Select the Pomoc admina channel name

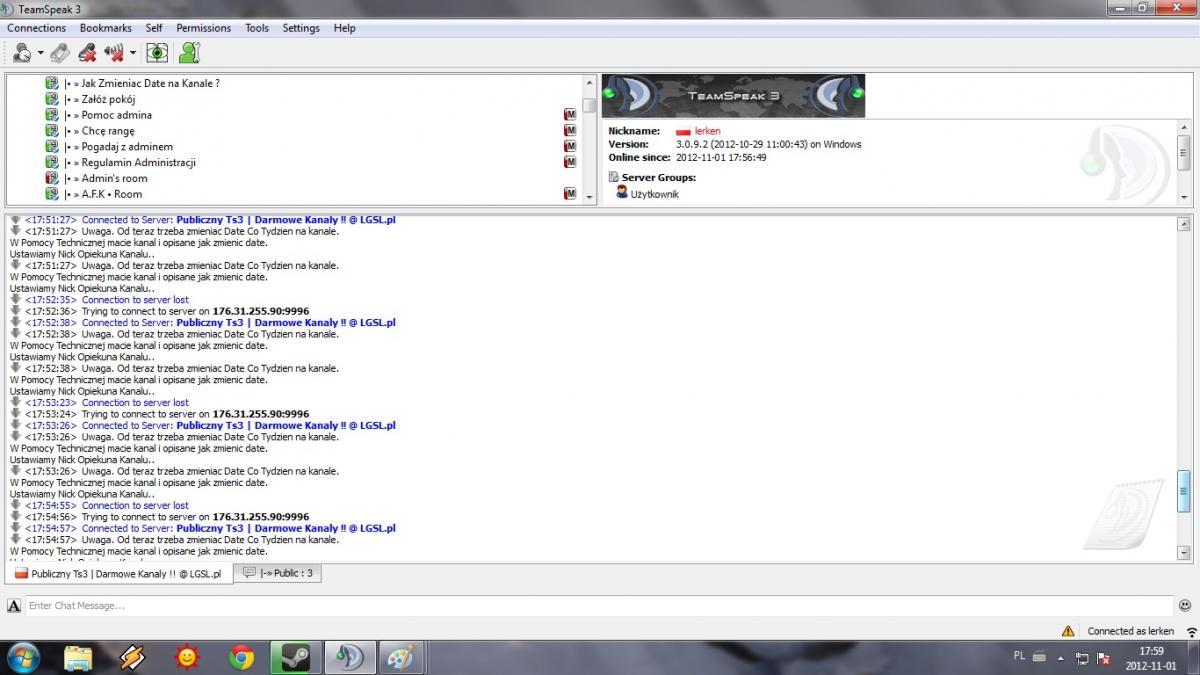(117, 115)
